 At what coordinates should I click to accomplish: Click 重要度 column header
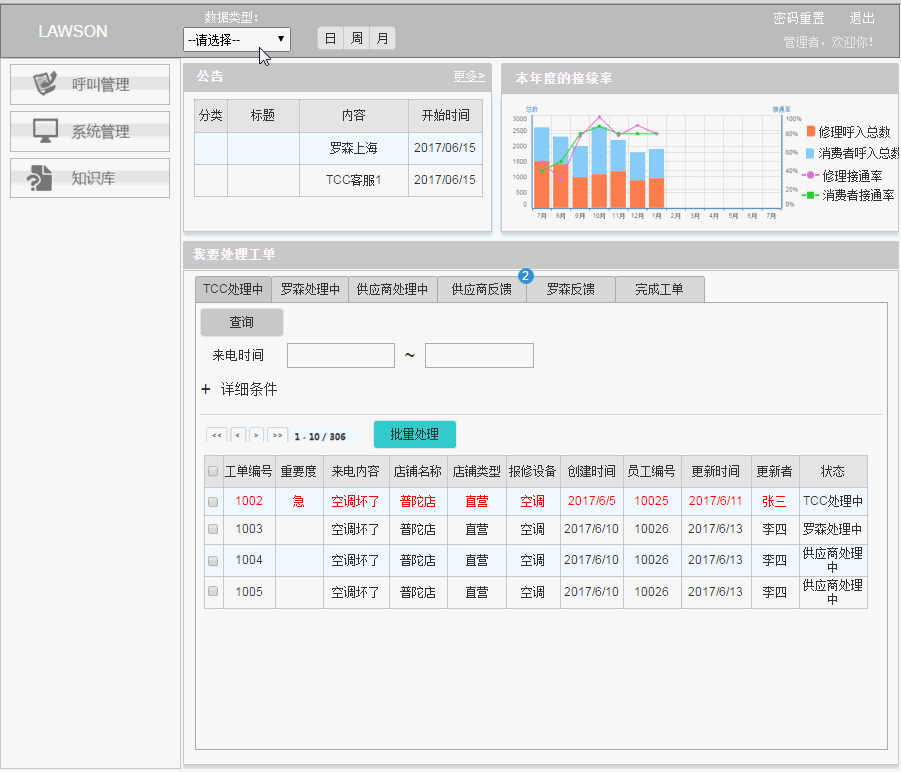click(x=299, y=472)
